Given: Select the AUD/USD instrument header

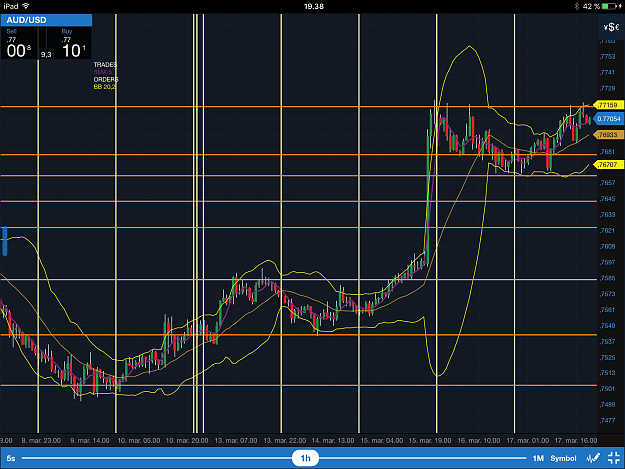Looking at the screenshot, I should 46,20.
